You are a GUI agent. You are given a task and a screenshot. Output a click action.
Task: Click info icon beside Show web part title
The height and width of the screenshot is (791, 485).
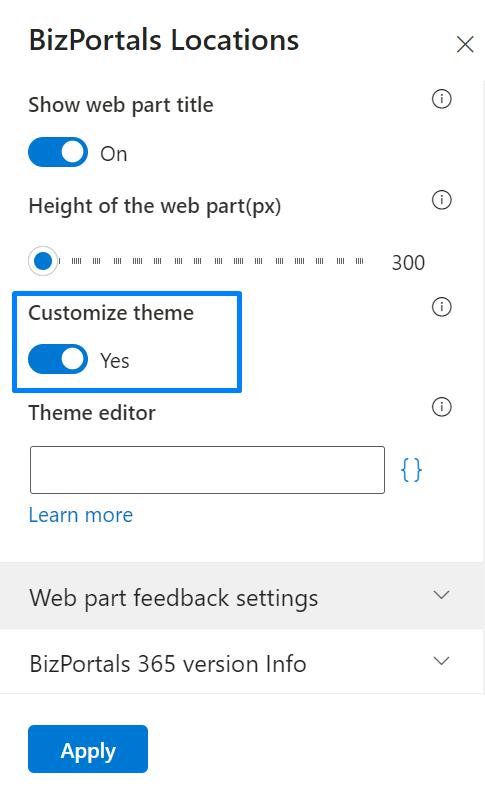(x=442, y=99)
